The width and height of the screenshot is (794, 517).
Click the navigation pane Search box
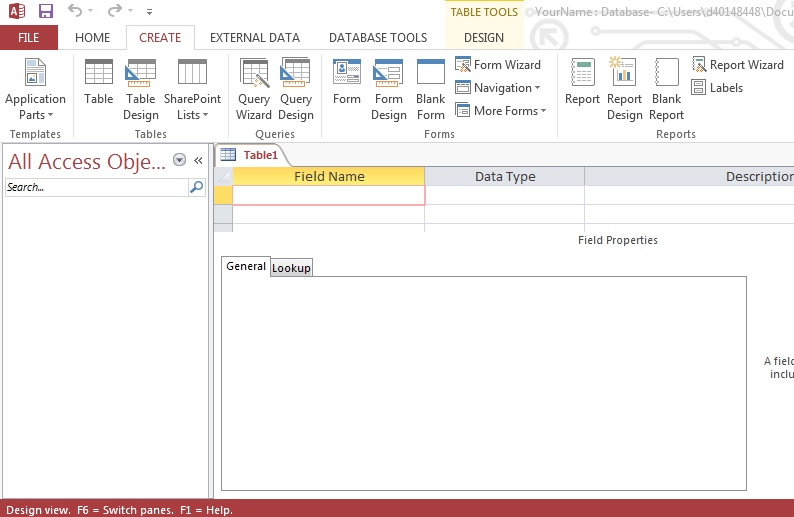(96, 187)
